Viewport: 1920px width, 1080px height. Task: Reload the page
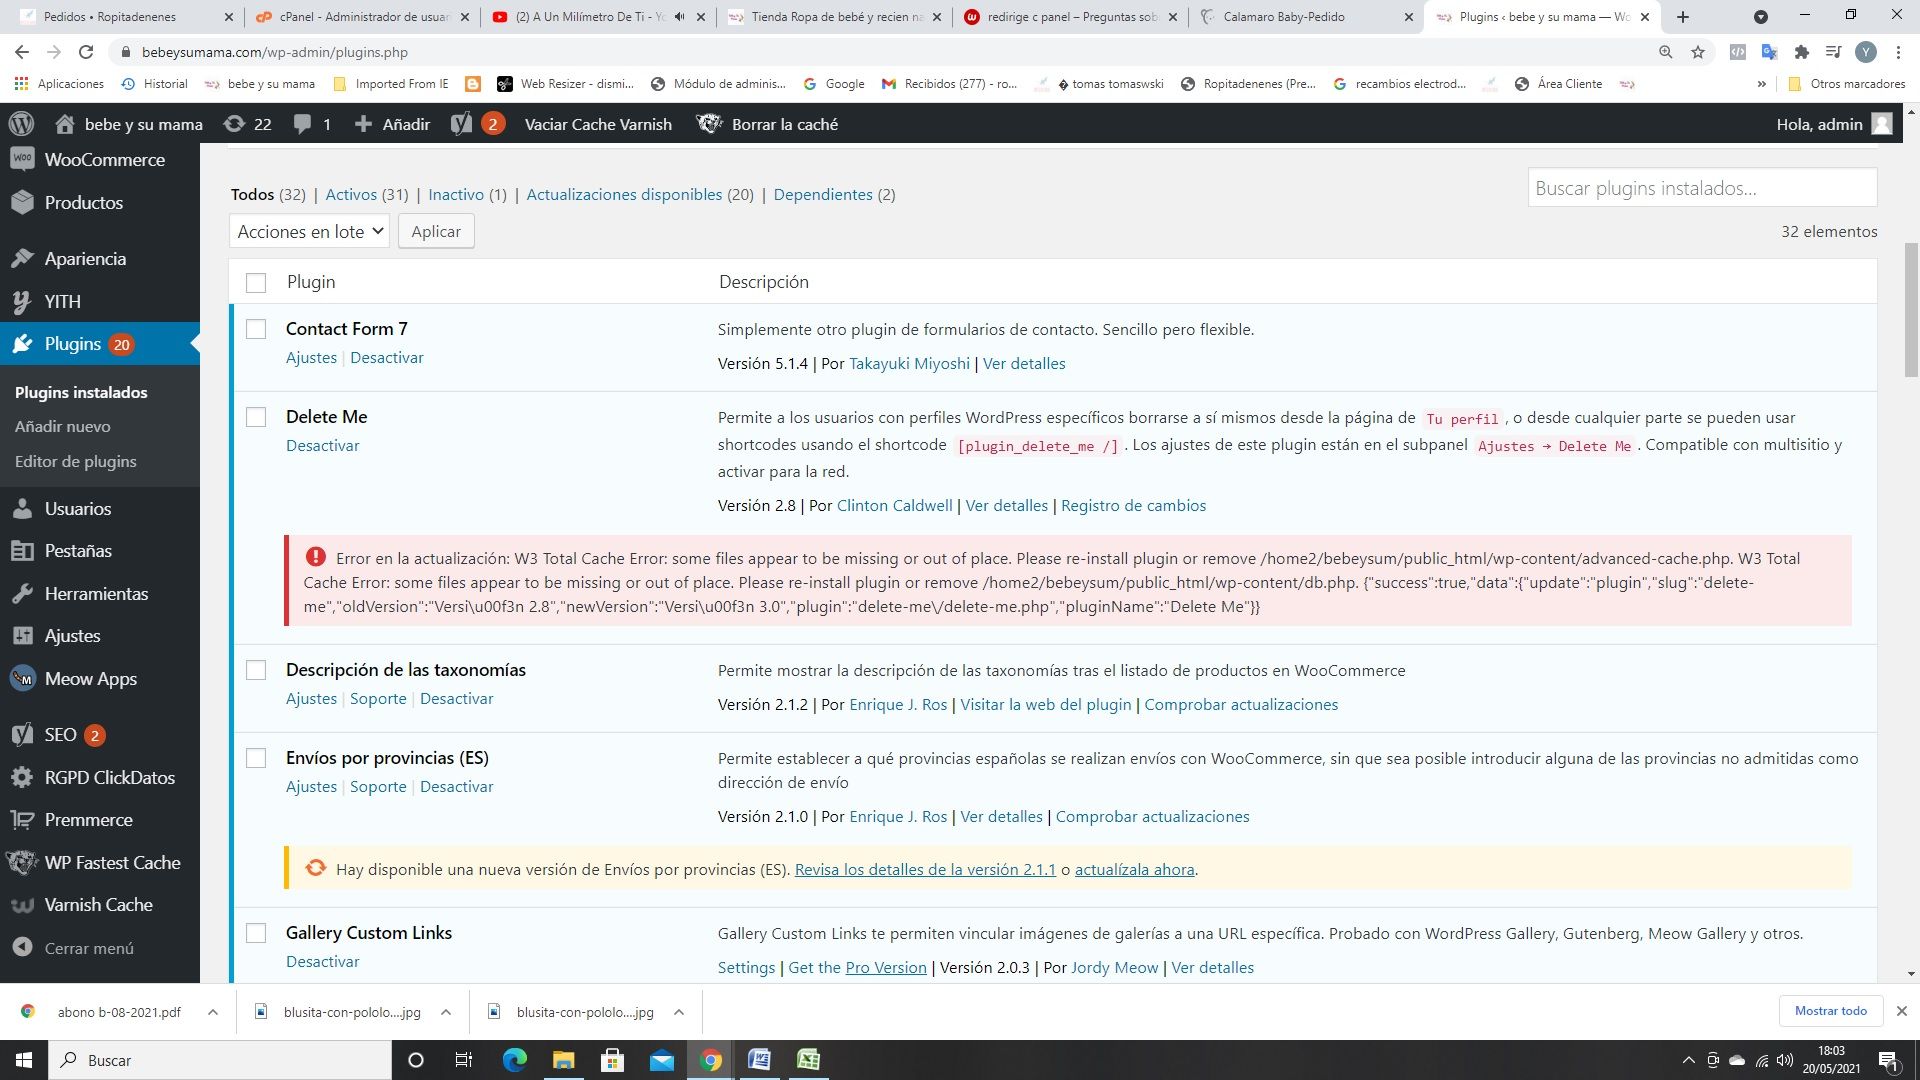pos(86,52)
